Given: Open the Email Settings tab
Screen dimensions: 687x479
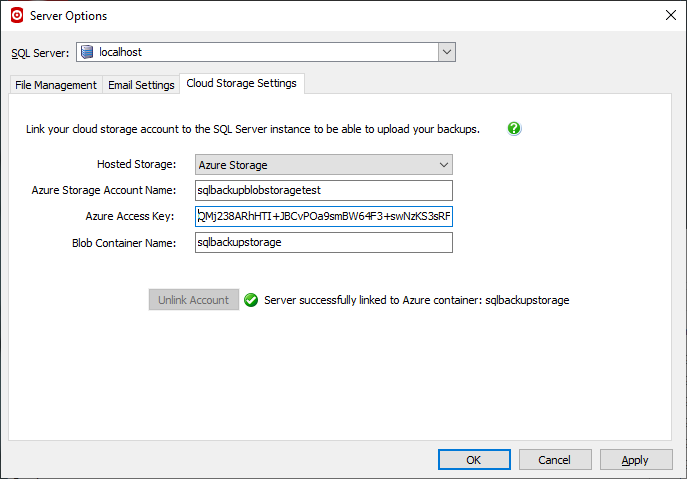Looking at the screenshot, I should pyautogui.click(x=141, y=85).
